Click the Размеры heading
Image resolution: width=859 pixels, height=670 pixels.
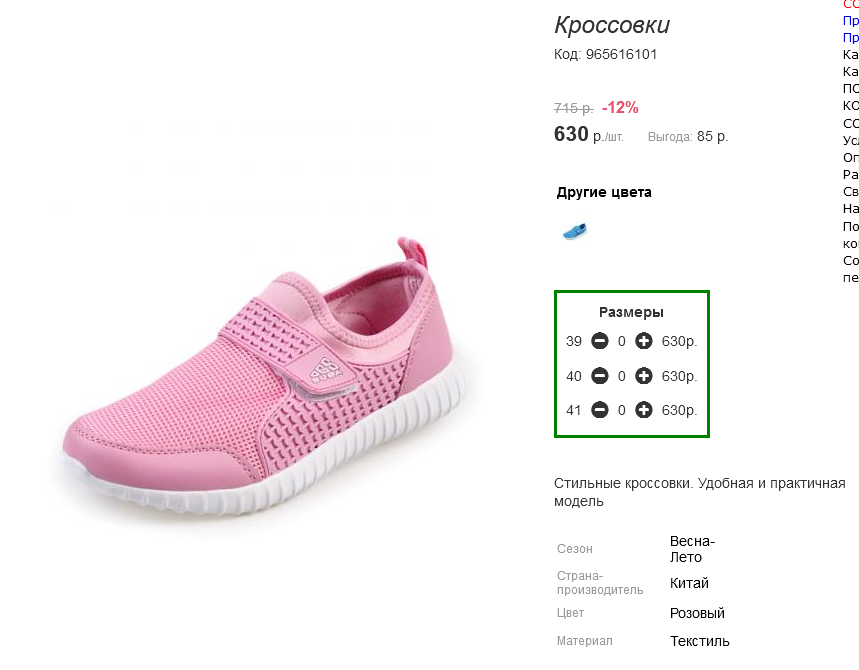click(x=631, y=312)
